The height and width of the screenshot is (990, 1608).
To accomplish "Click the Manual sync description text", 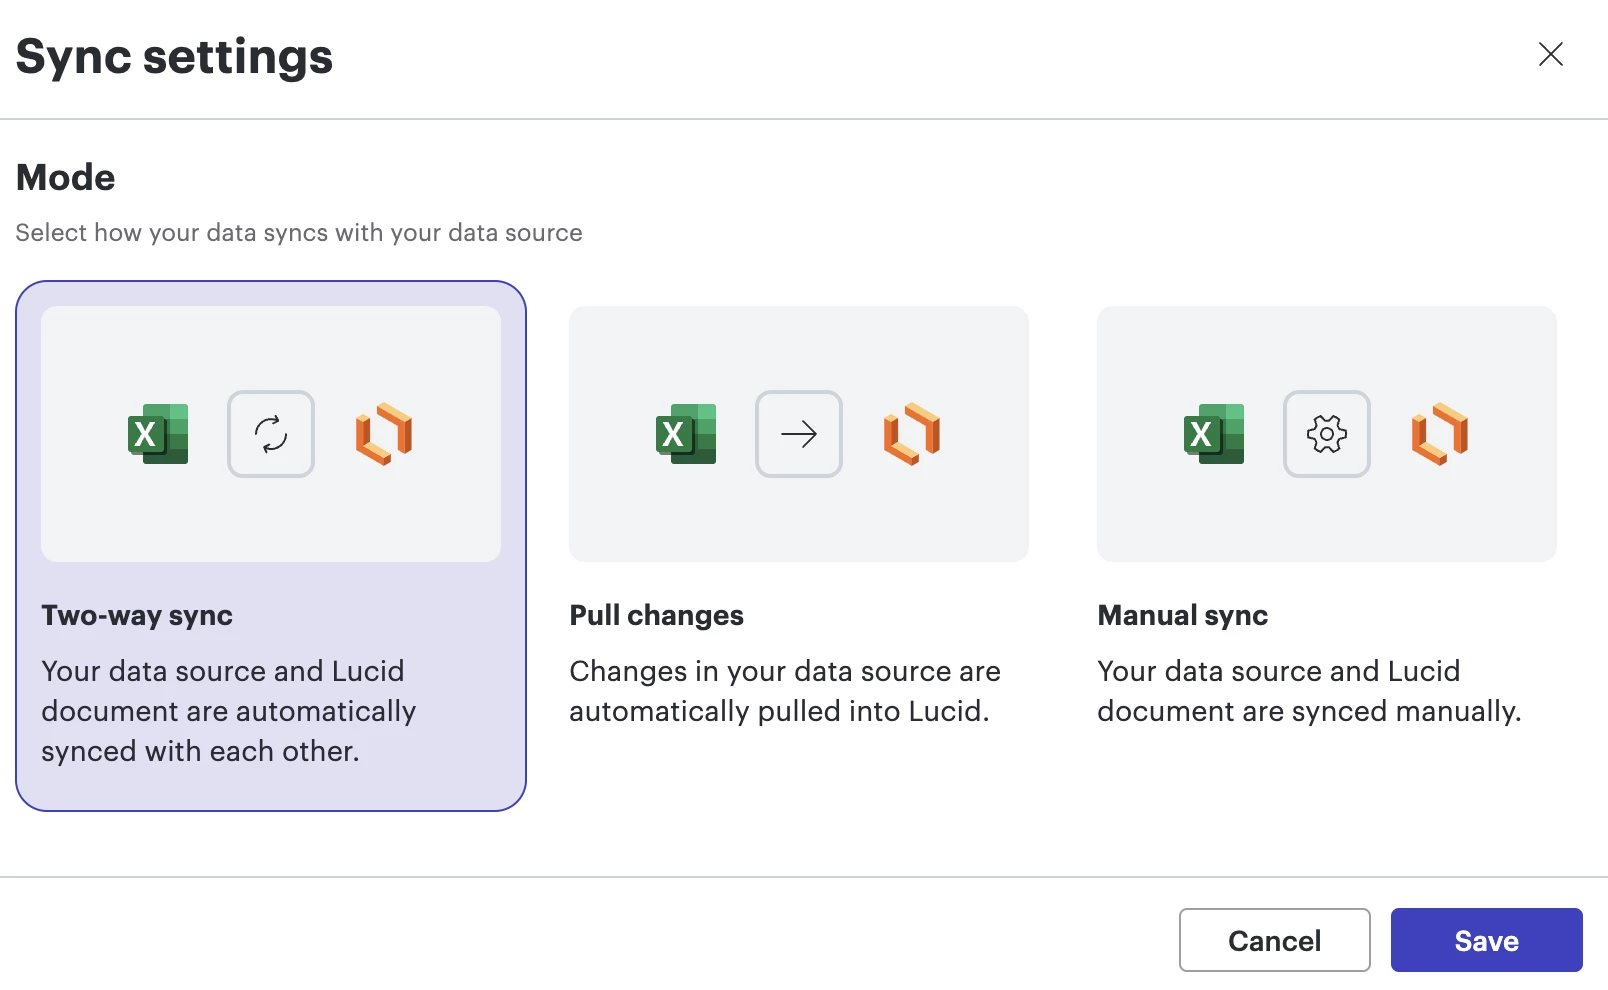I will (x=1308, y=691).
